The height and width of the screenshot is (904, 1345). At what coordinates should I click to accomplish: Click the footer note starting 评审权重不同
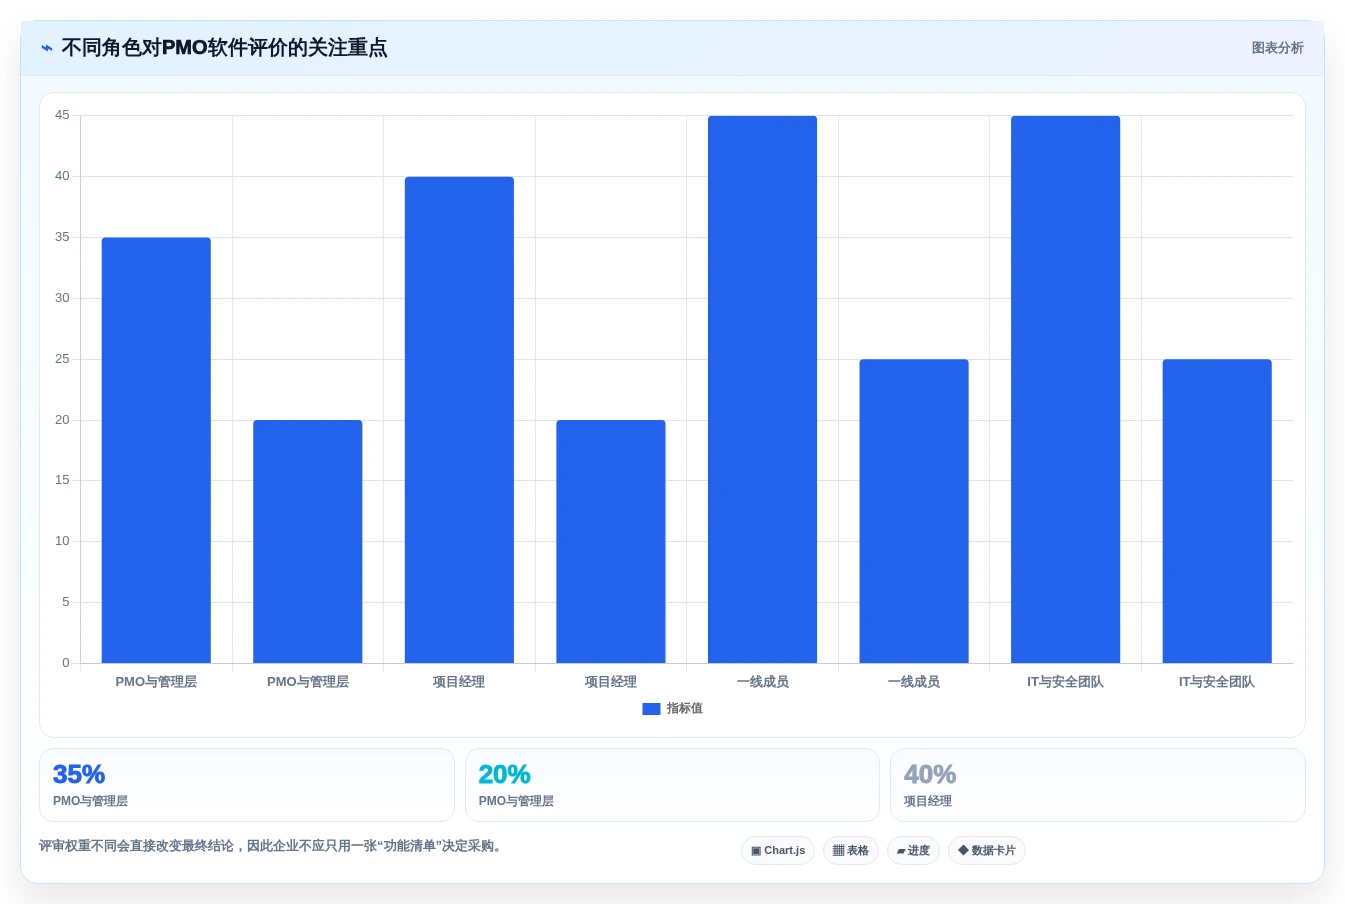(270, 846)
